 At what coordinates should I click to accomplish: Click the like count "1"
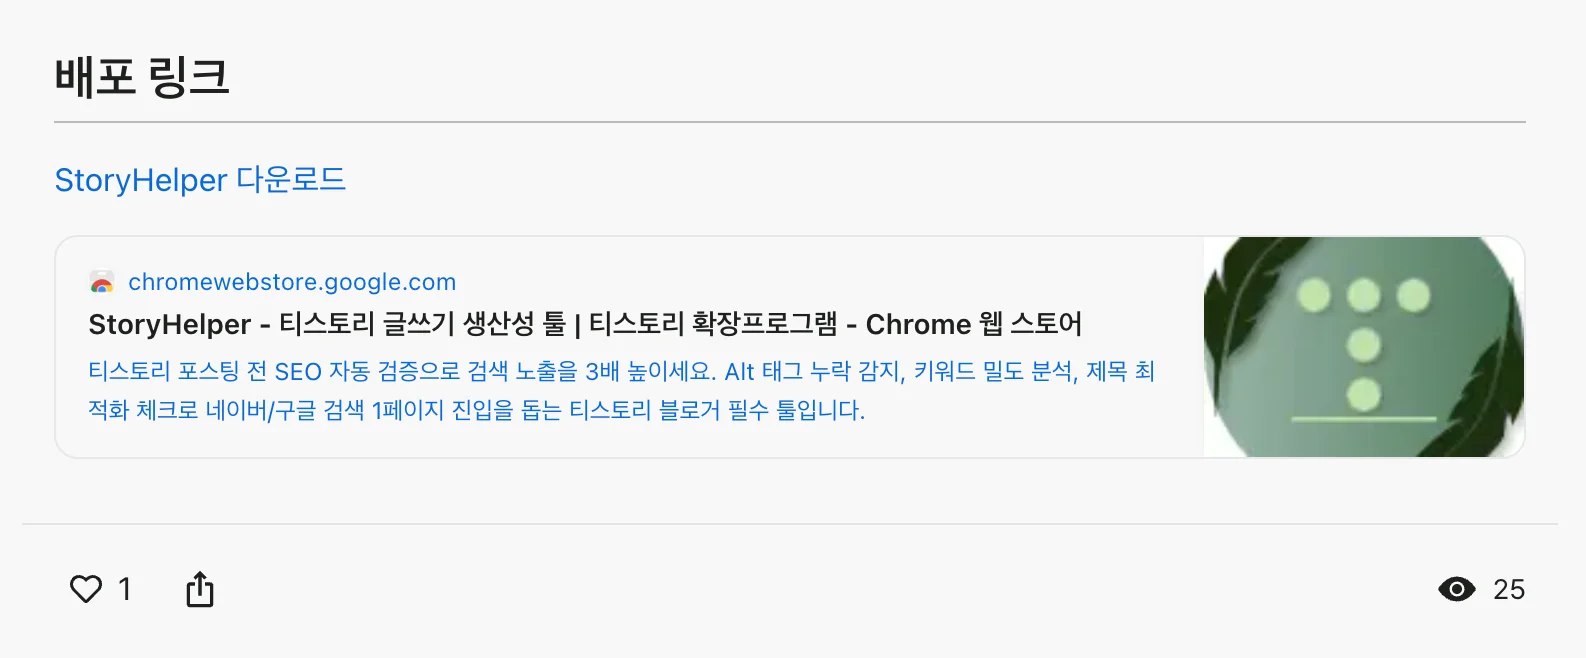[125, 589]
